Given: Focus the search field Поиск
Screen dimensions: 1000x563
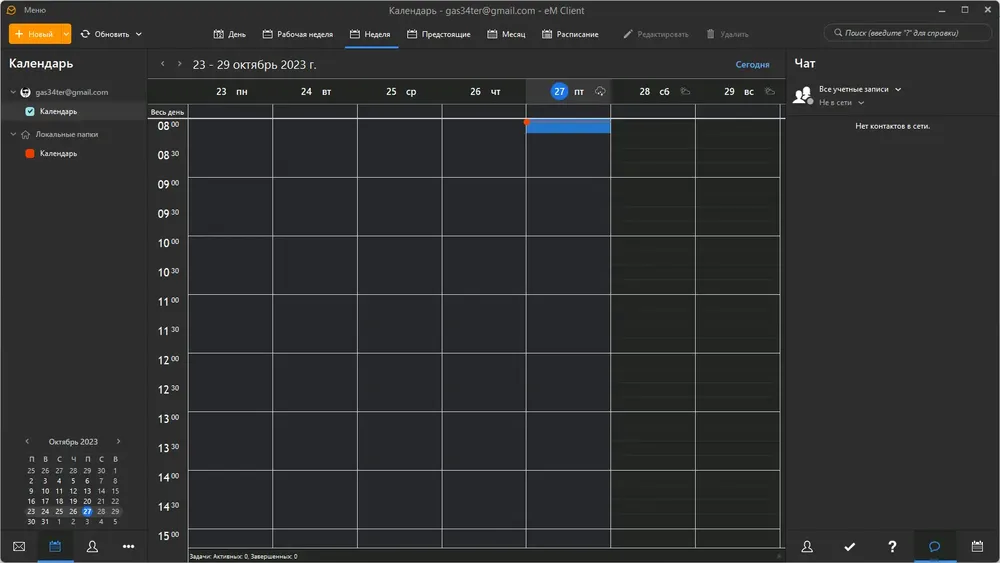Looking at the screenshot, I should click(908, 33).
